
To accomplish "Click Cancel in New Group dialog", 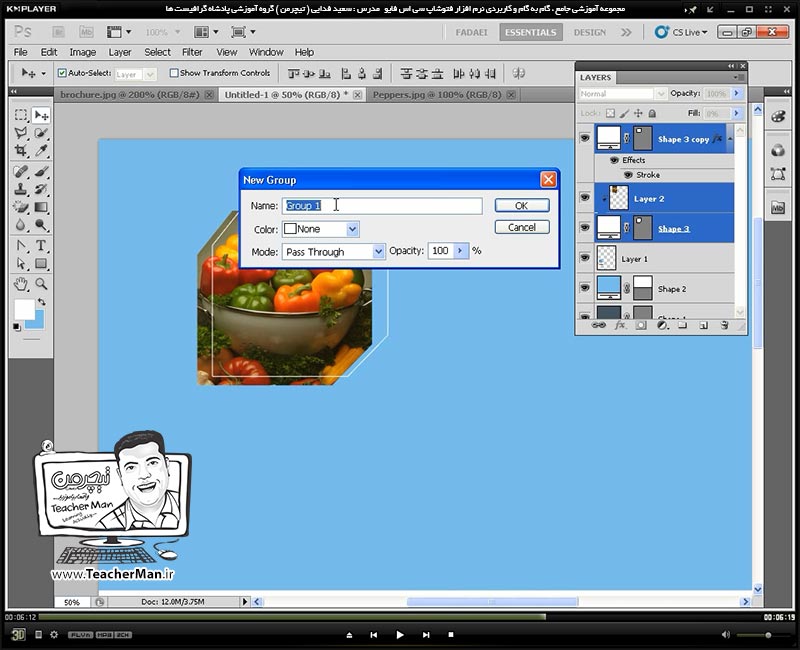I will (522, 228).
